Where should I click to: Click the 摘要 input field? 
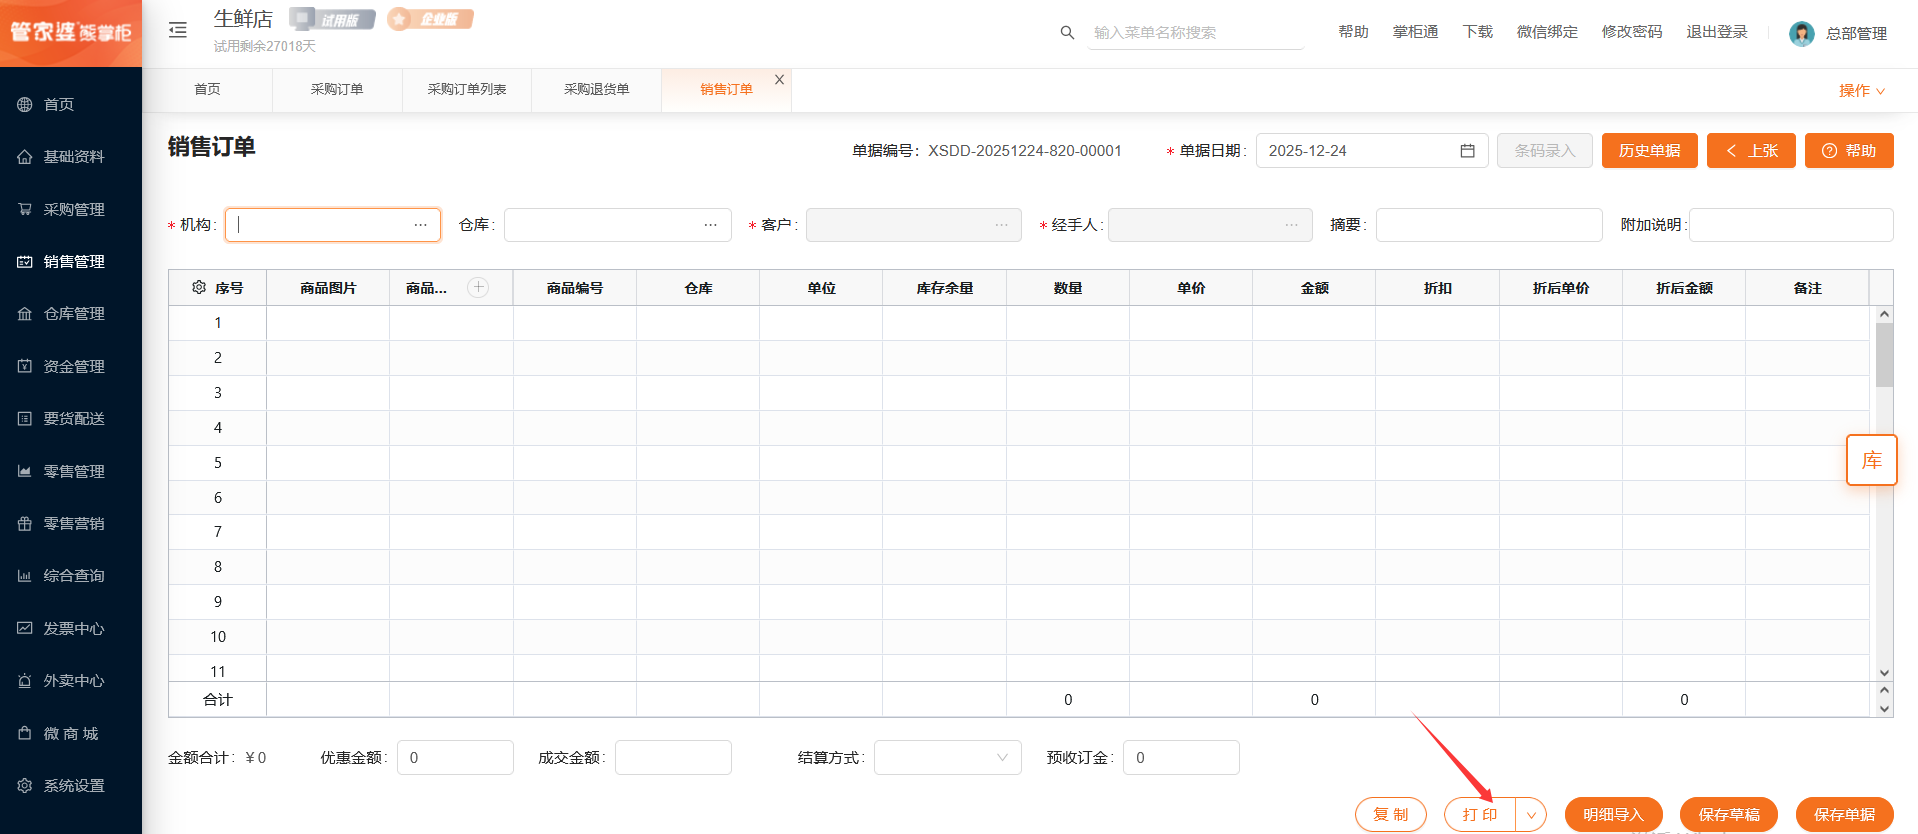coord(1489,225)
